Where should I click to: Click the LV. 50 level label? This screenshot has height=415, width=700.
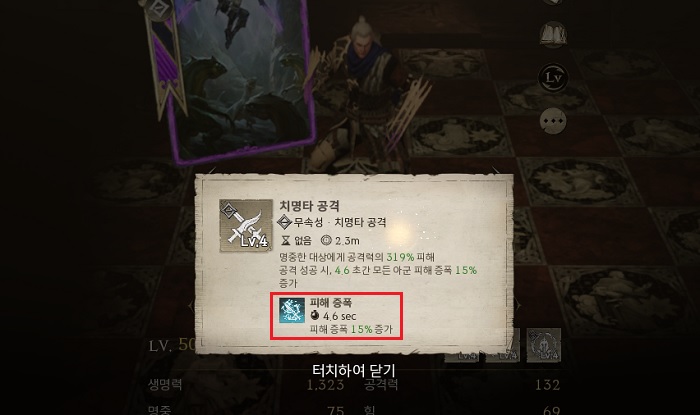(172, 345)
